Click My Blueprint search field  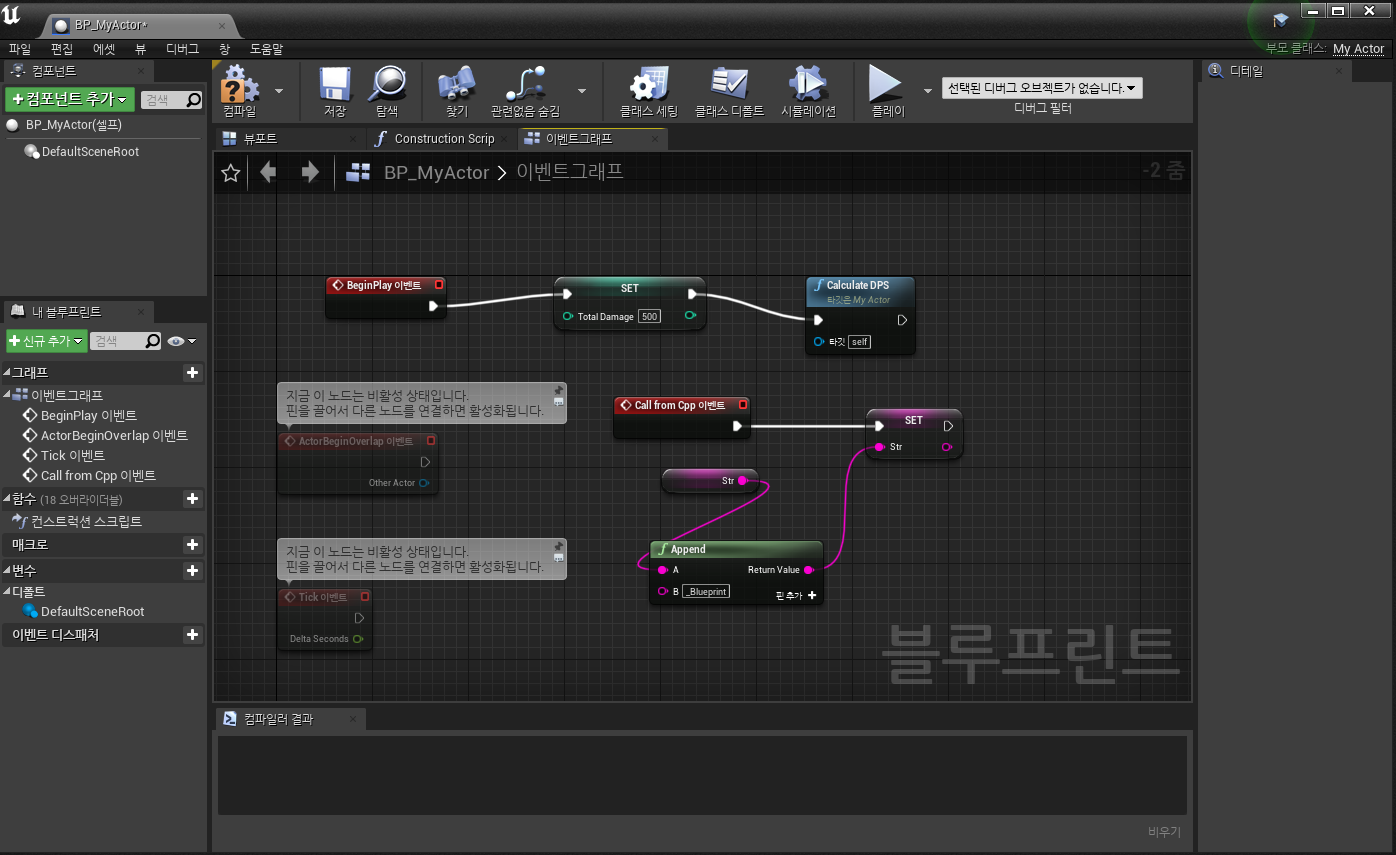[125, 341]
